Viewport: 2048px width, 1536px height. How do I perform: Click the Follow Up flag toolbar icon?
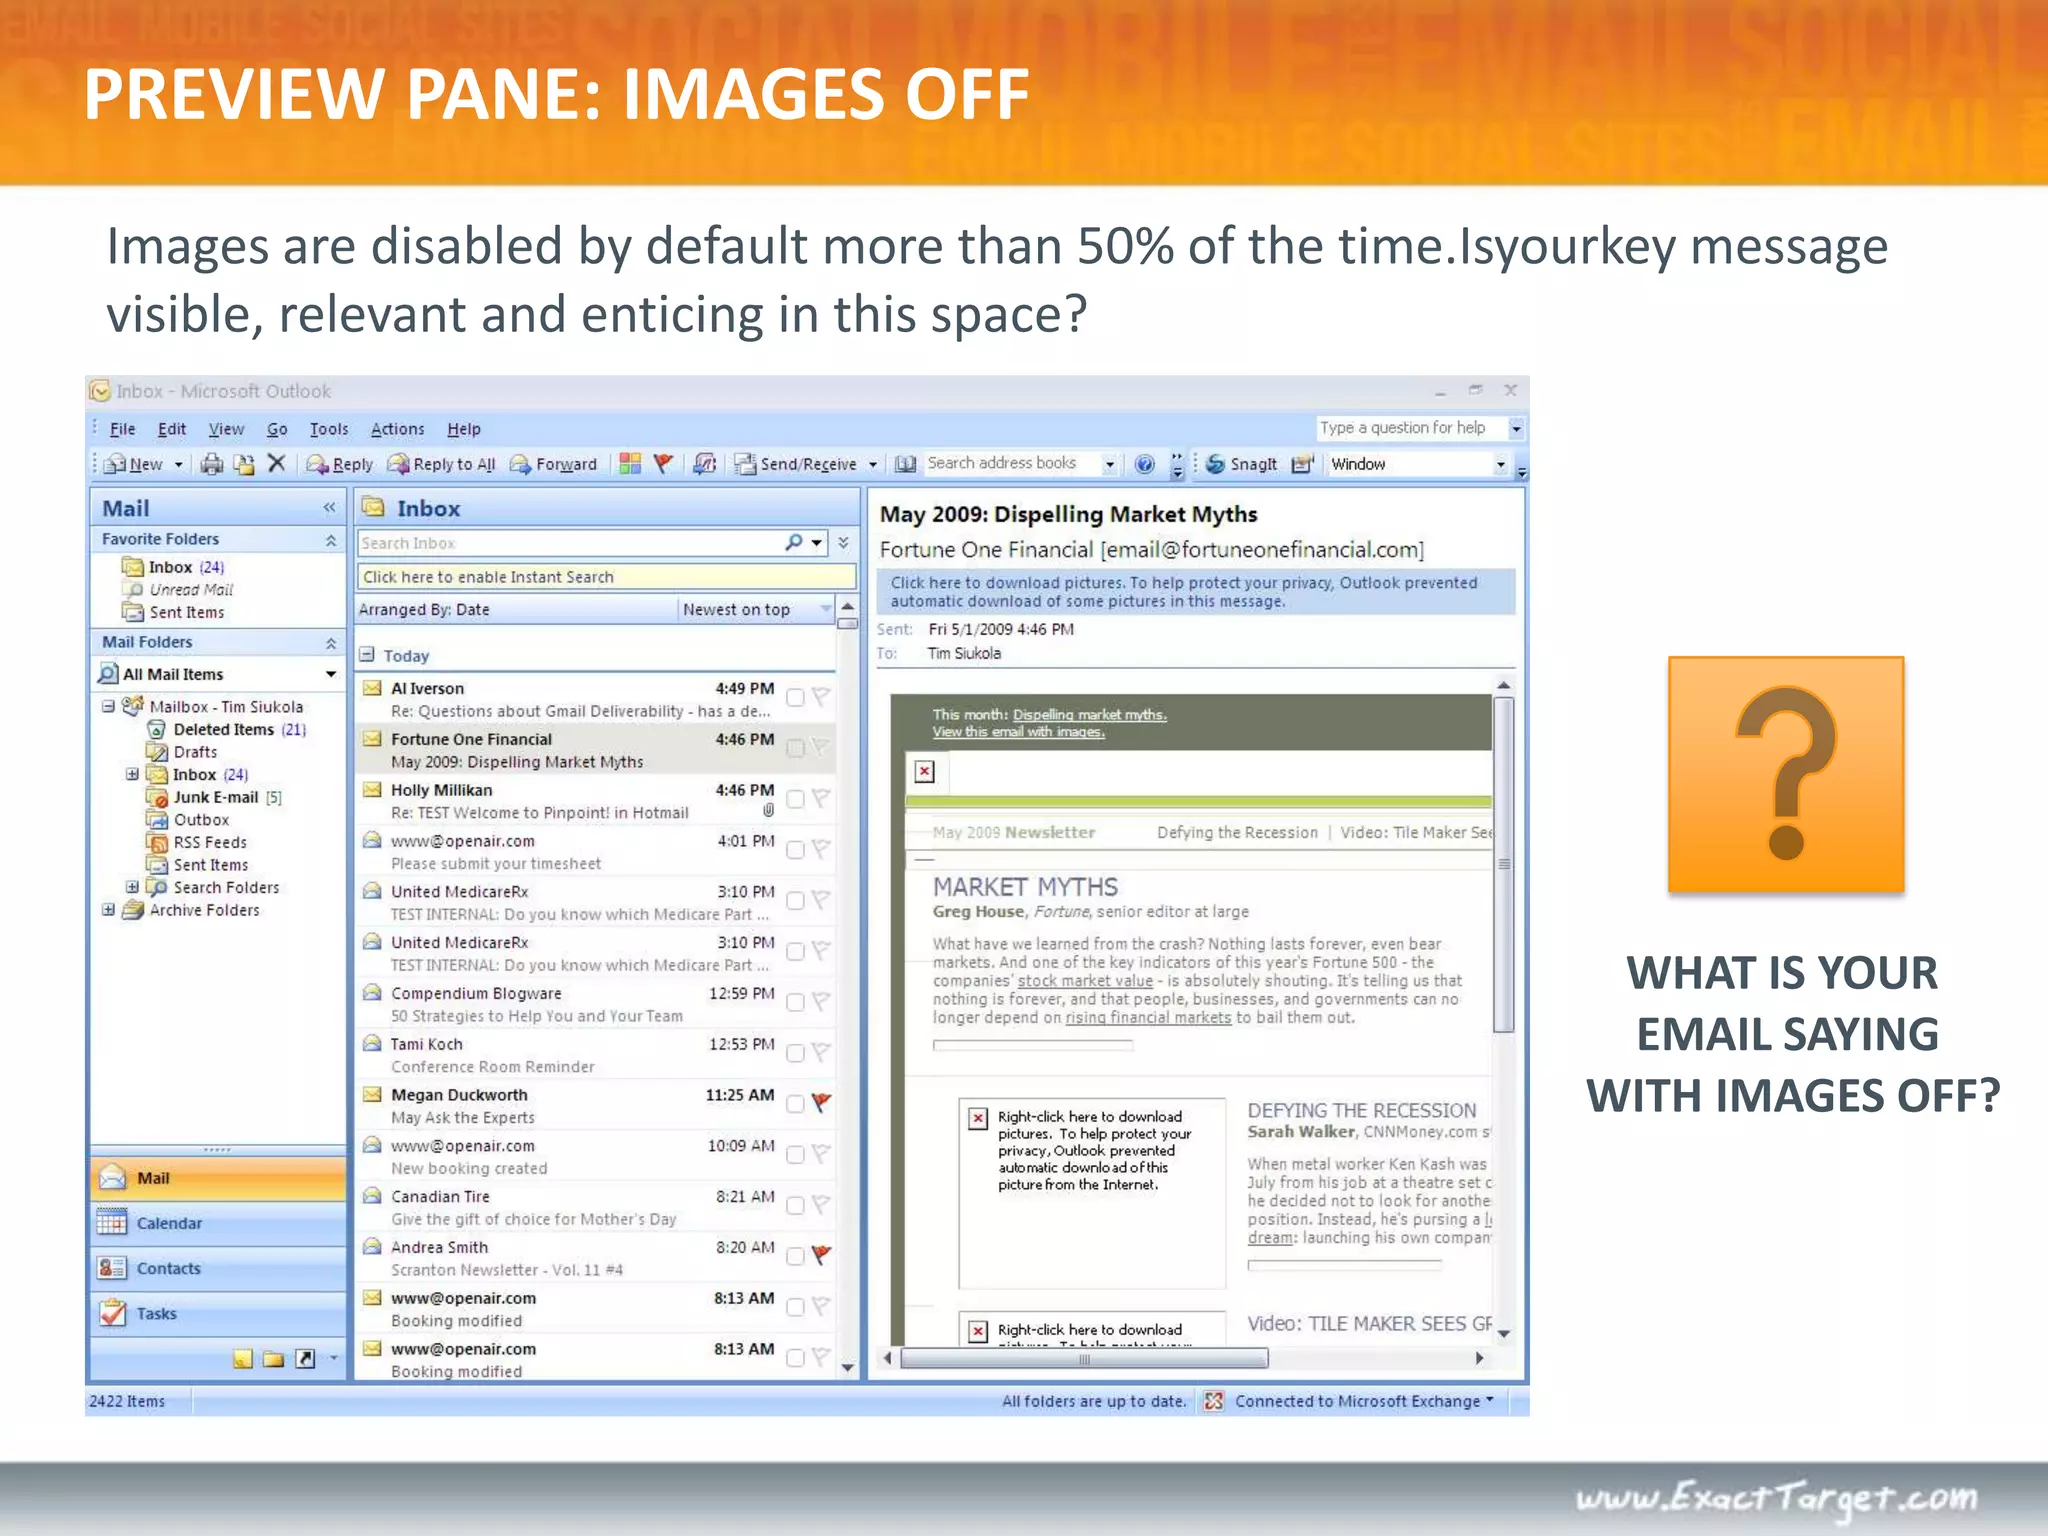coord(663,463)
